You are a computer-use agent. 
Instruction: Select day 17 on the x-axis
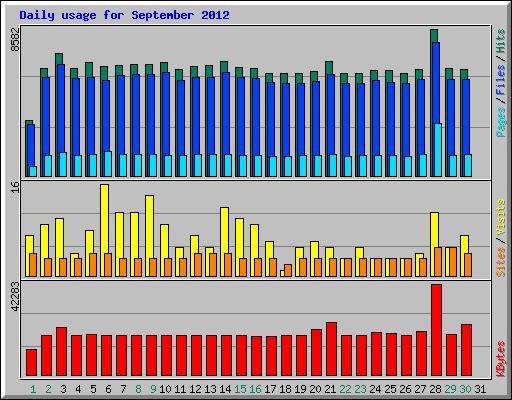270,389
